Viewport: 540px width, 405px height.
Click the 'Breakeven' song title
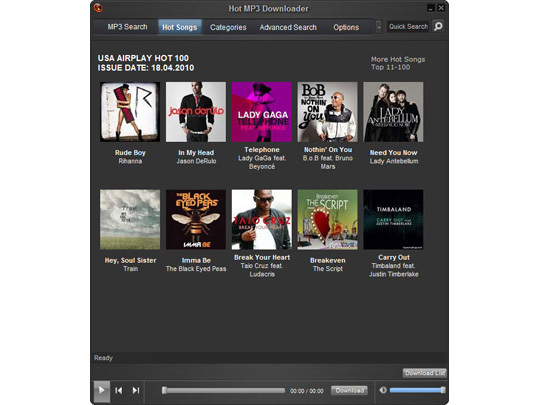[x=328, y=260]
